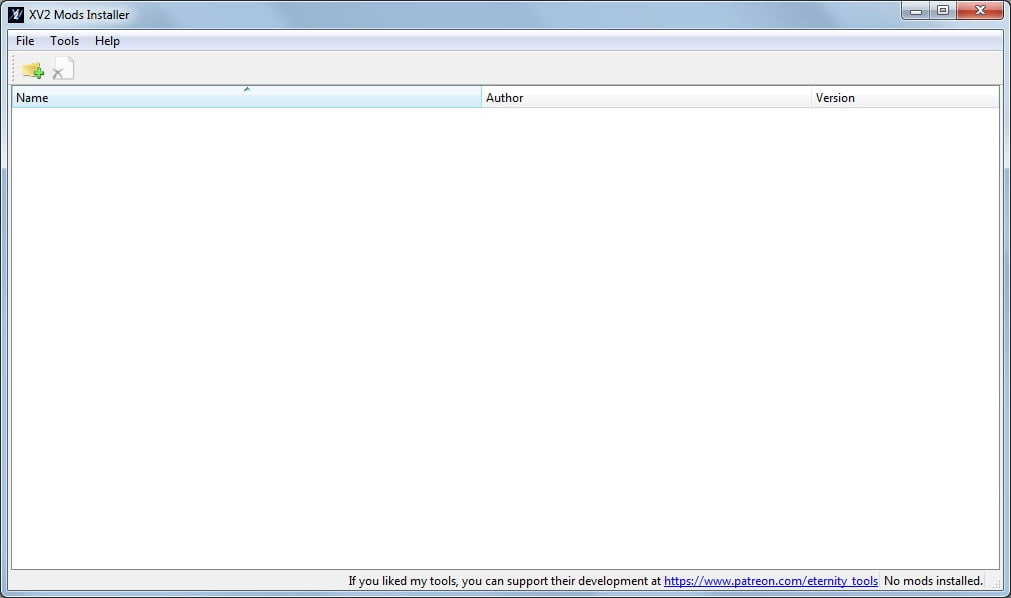Sort mods by the Name column

pyautogui.click(x=246, y=97)
